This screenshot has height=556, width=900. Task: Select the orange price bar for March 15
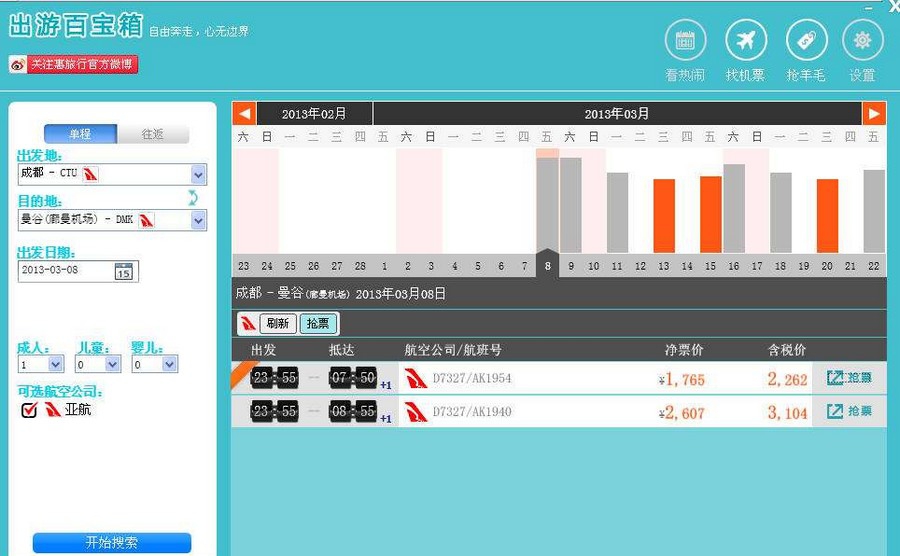[711, 215]
